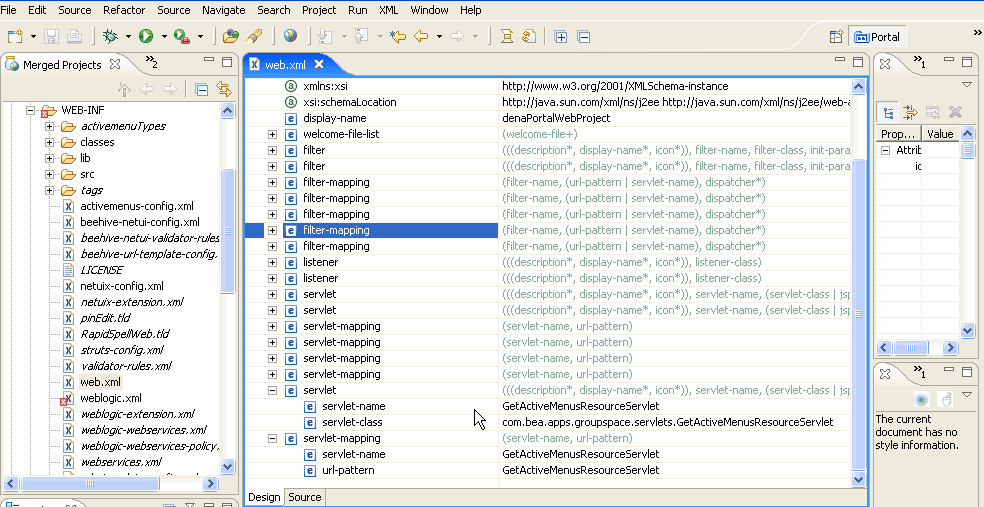The image size is (984, 507).
Task: Collapse all in Merged Projects panel
Action: coord(202,90)
